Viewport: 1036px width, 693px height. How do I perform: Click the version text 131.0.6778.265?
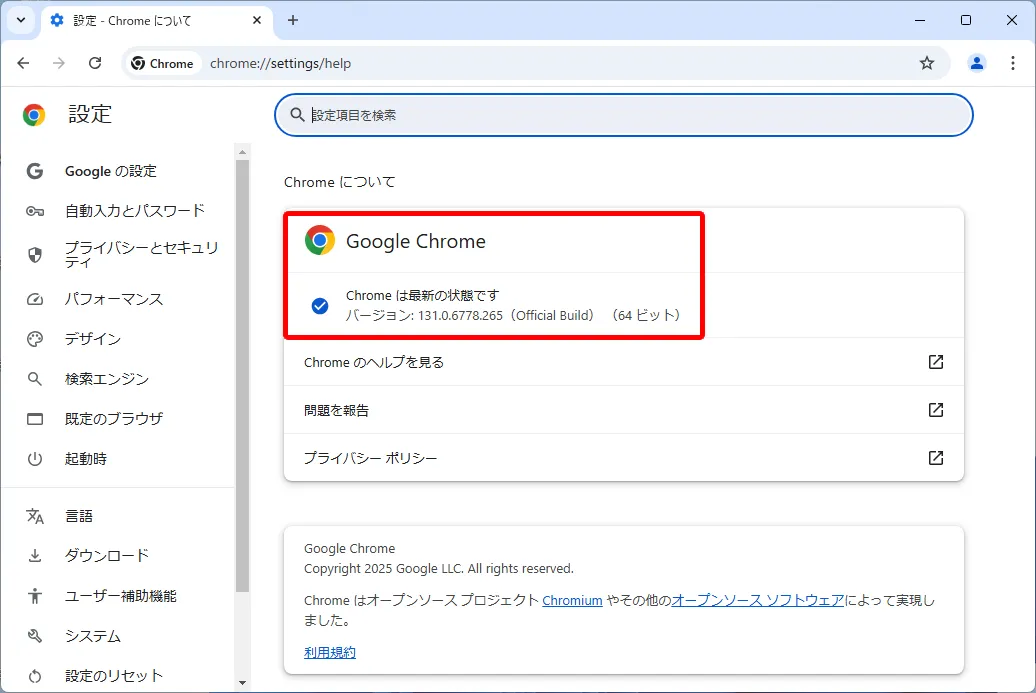click(461, 316)
